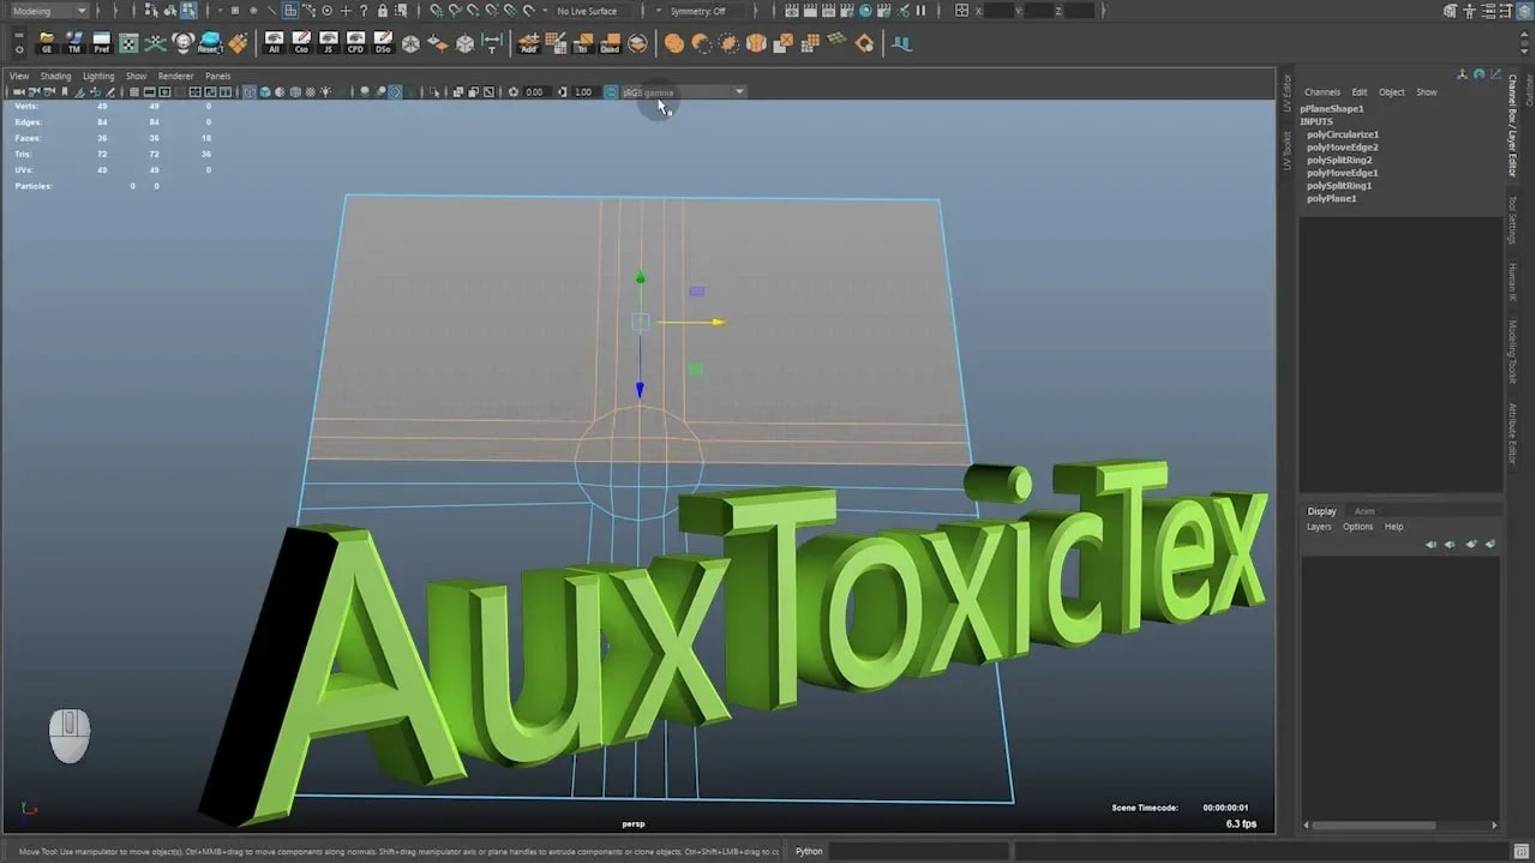Screen dimensions: 1535x863
Task: Click the measure distance shelf icon
Action: (492, 43)
